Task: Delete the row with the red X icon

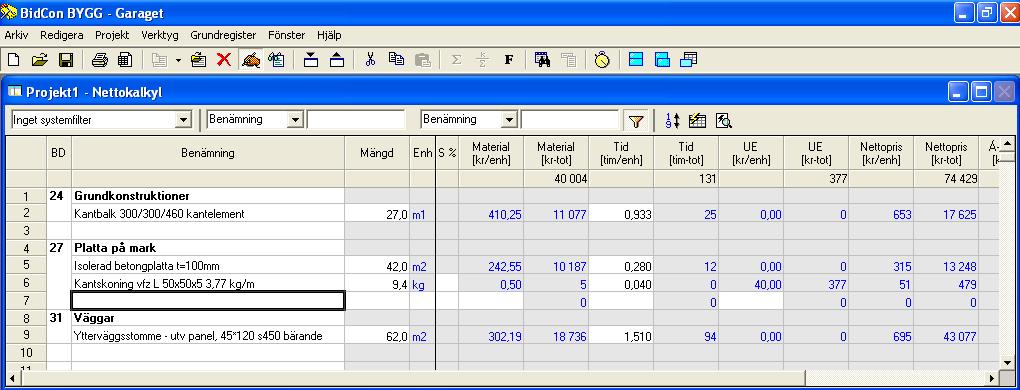Action: 224,60
